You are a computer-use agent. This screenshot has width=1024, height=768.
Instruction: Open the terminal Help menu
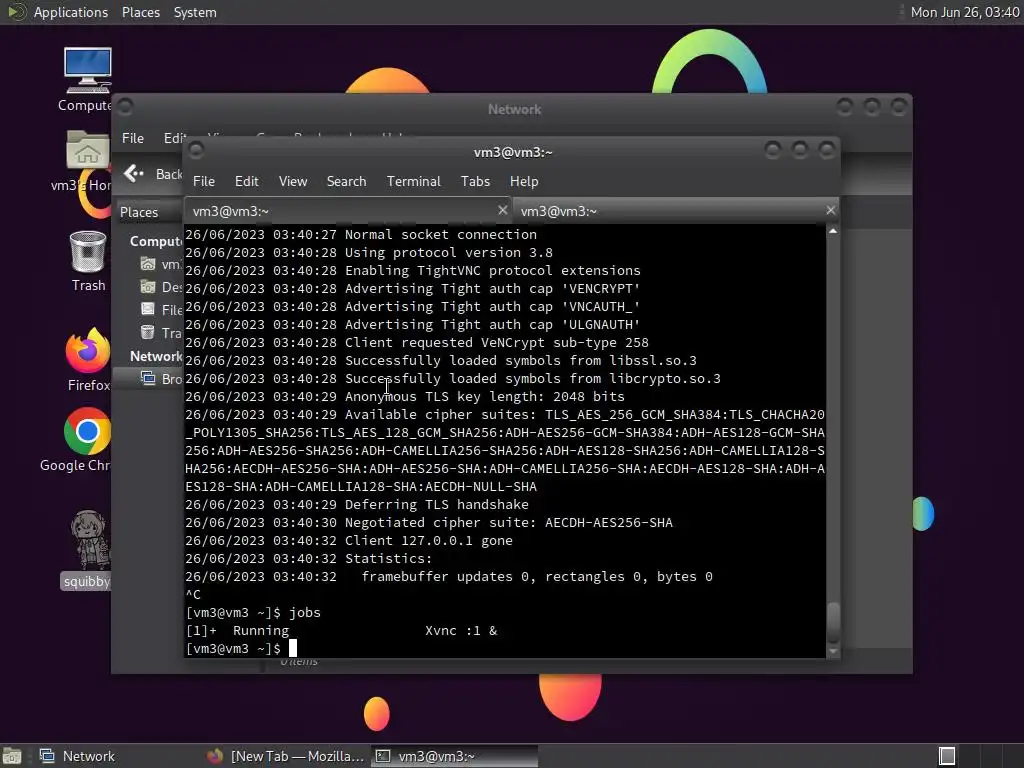(x=524, y=182)
